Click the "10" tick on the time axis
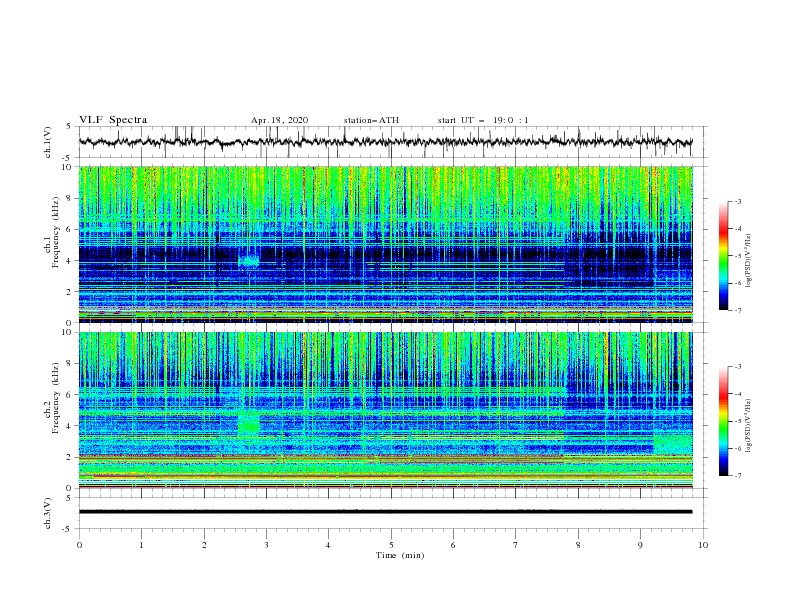 click(x=703, y=545)
